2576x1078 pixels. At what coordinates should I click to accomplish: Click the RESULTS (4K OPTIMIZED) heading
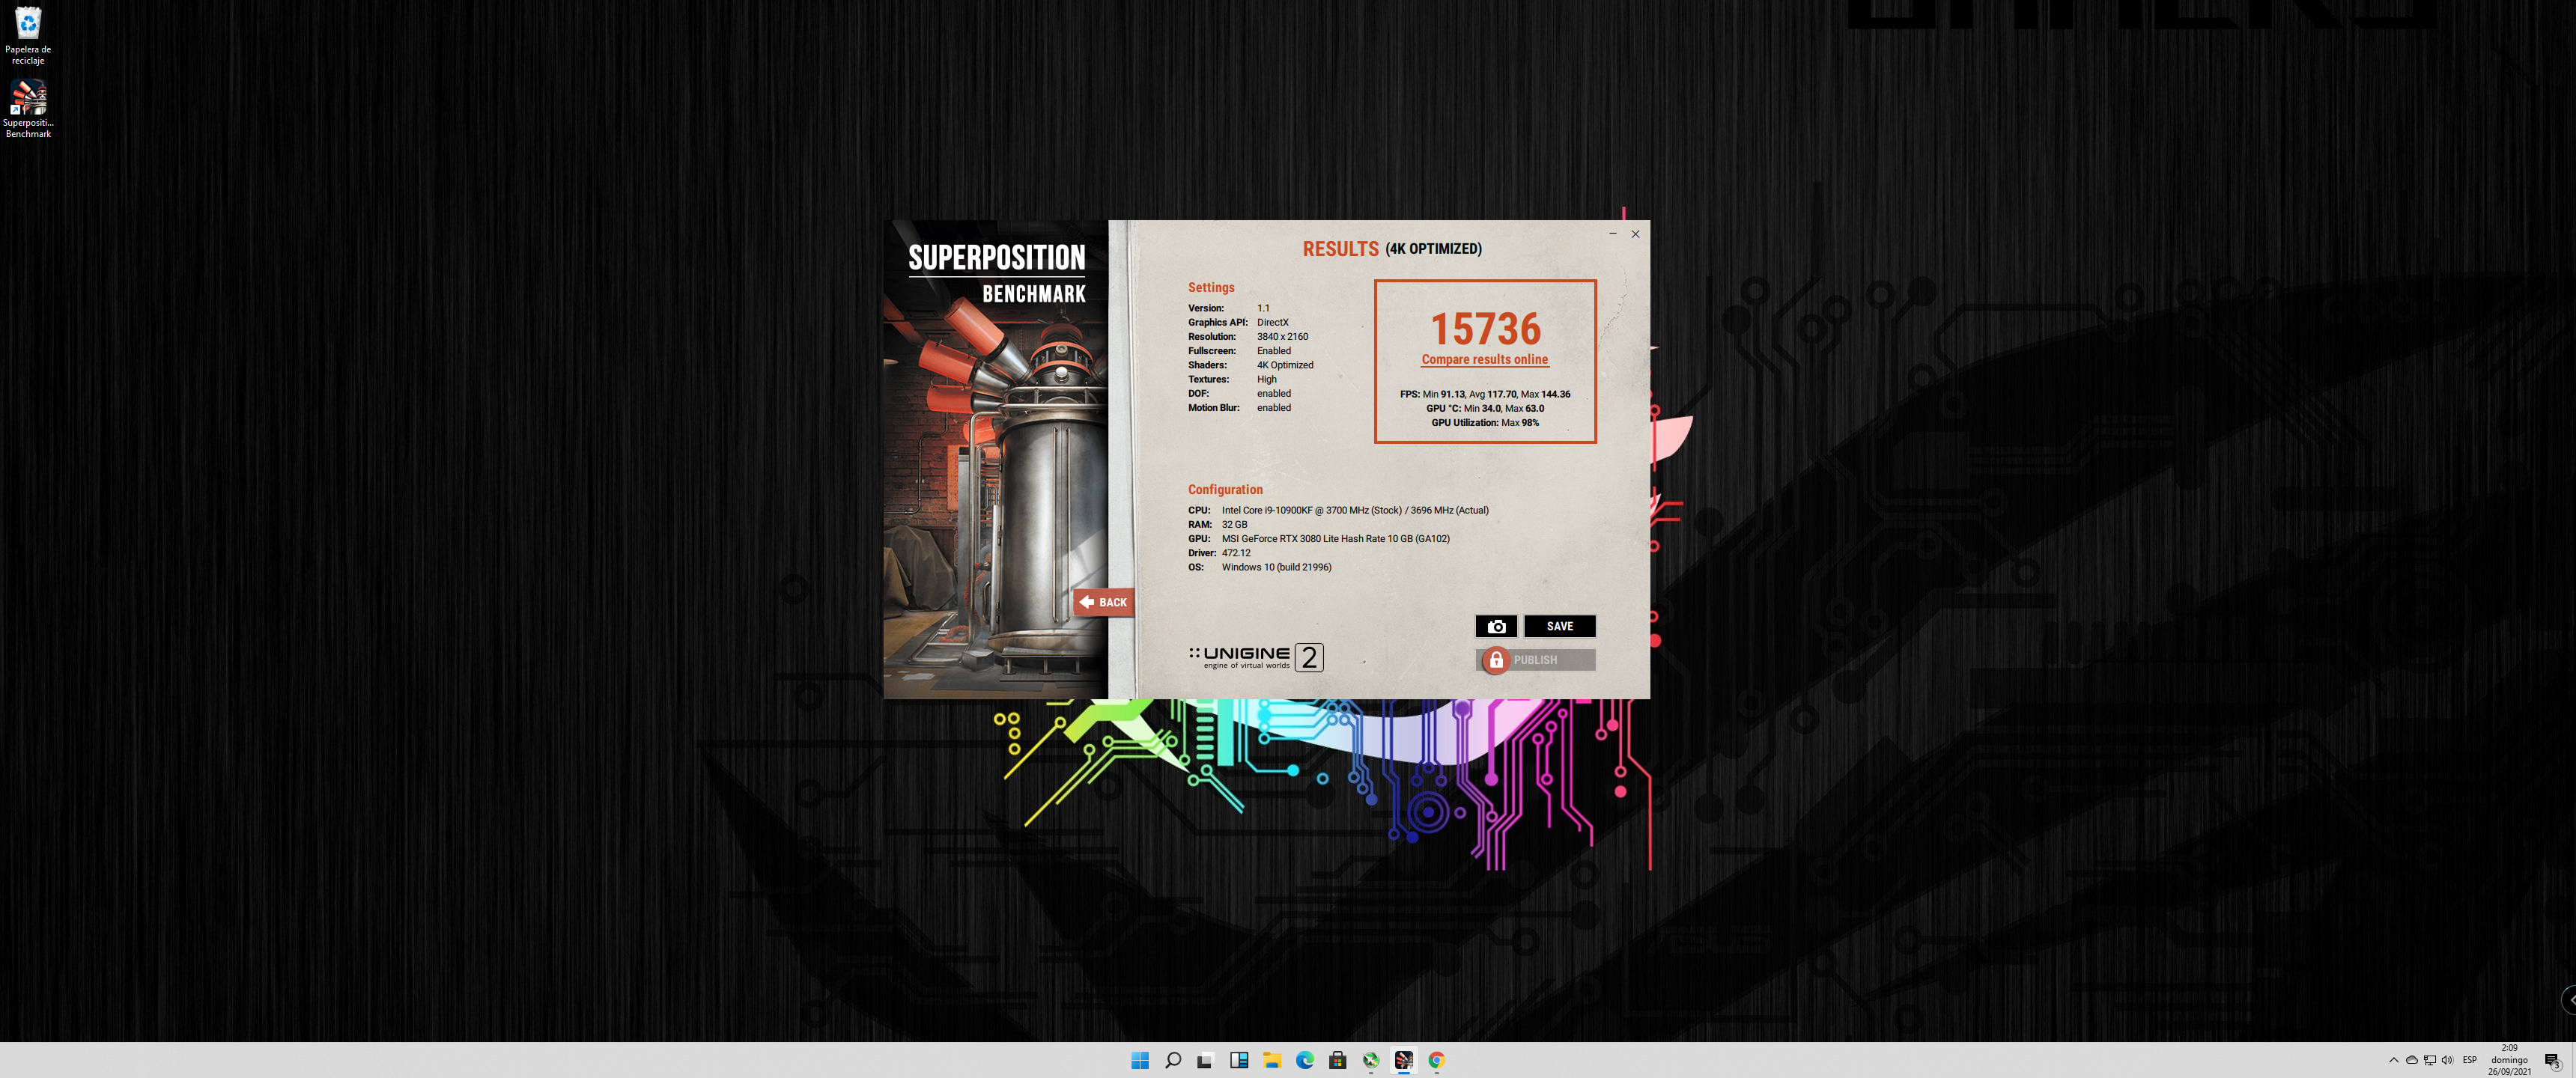(x=1391, y=249)
